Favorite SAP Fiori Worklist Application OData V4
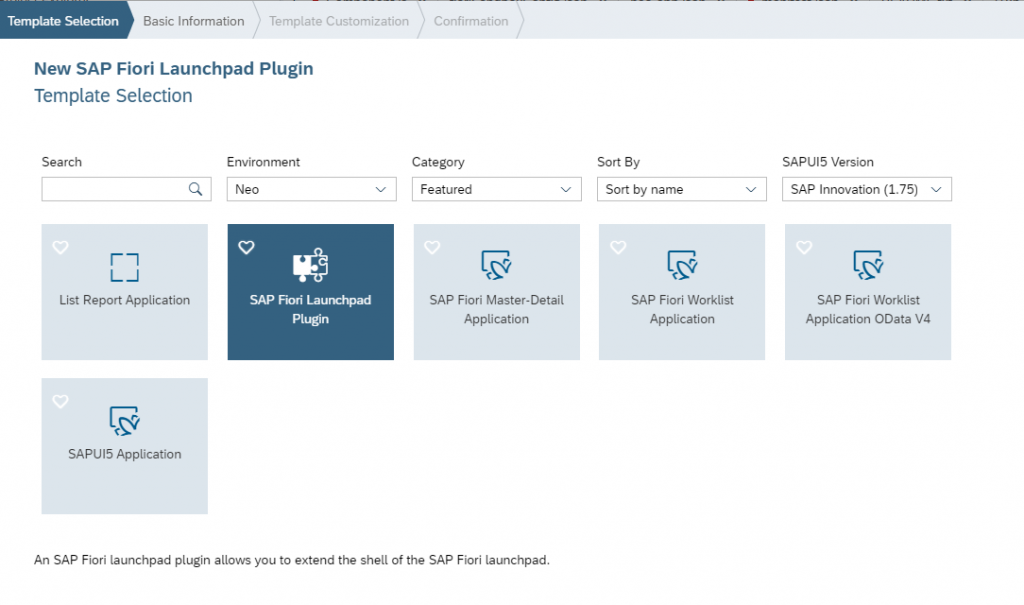 pyautogui.click(x=804, y=247)
